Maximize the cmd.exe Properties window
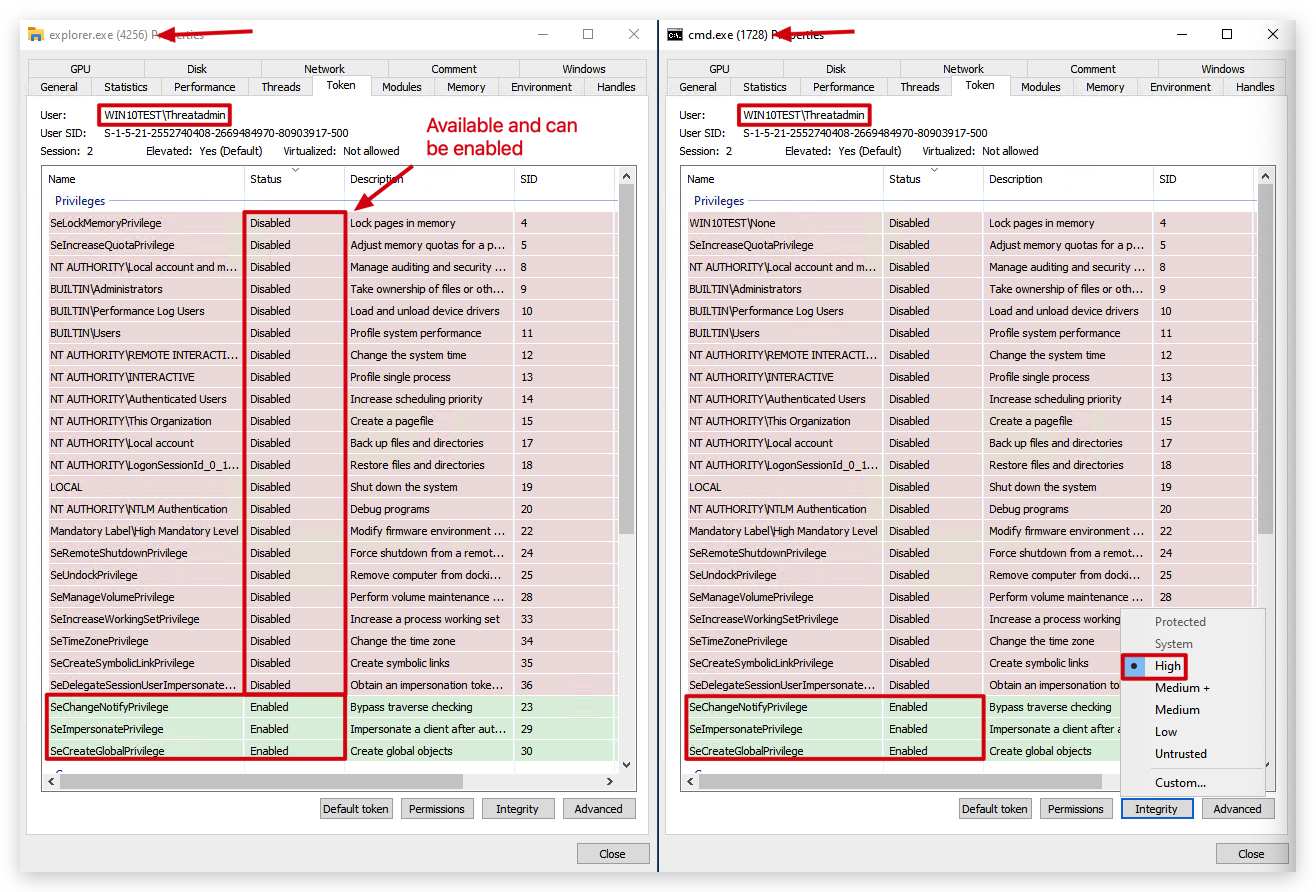Screen dimensions: 1316x892 point(1227,34)
